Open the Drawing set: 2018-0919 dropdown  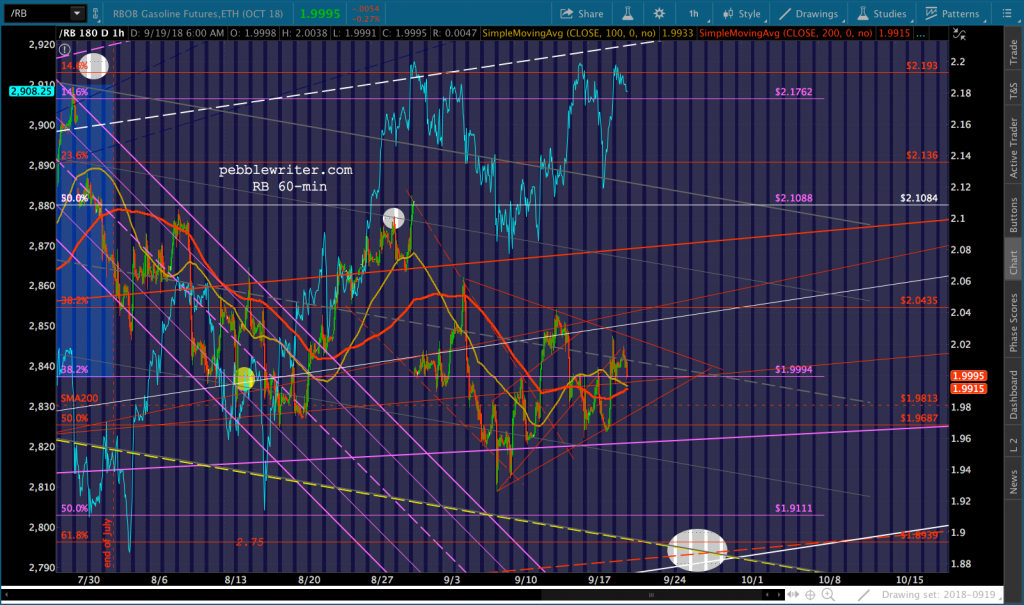coord(940,595)
